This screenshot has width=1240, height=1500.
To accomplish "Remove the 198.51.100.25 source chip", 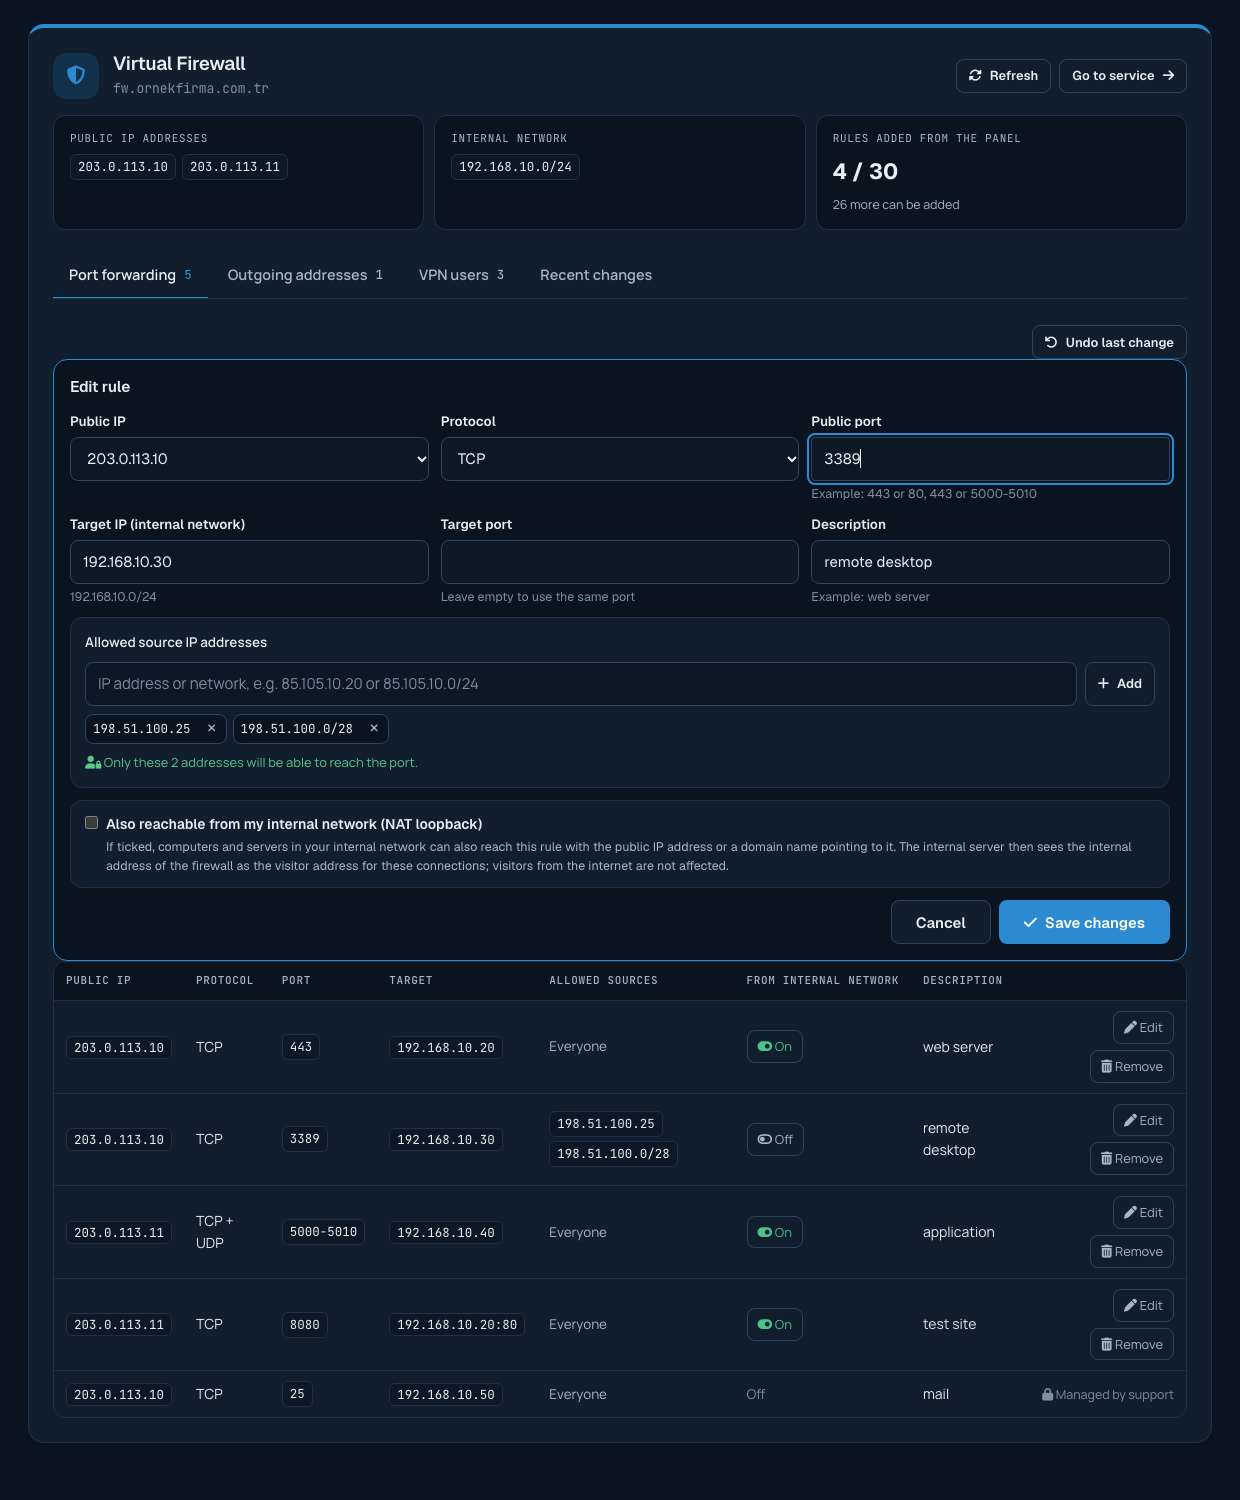I will (x=211, y=729).
